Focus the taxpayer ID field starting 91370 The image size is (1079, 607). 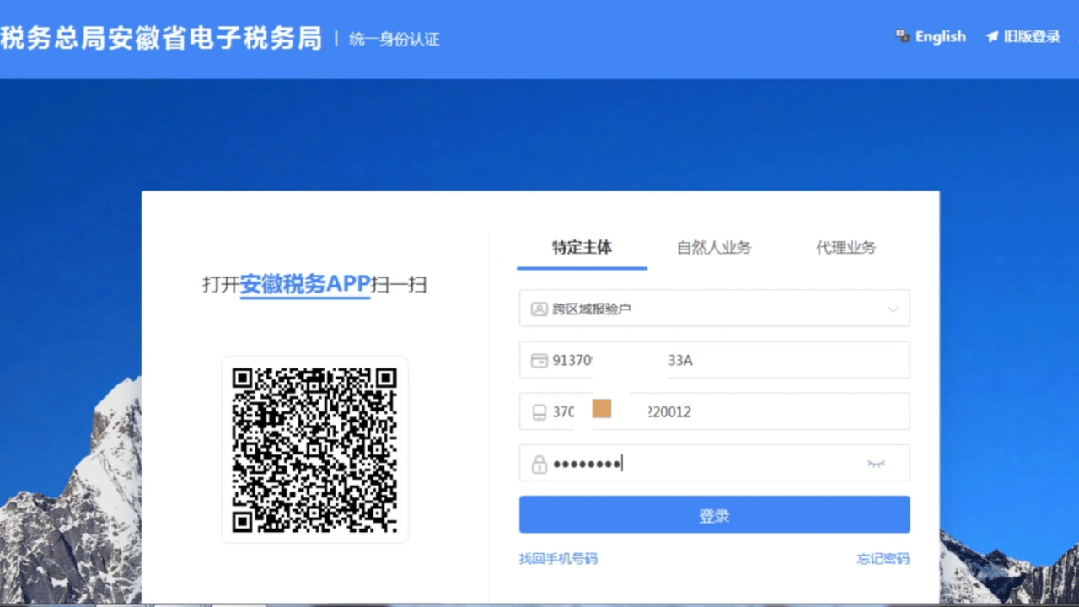(x=714, y=360)
